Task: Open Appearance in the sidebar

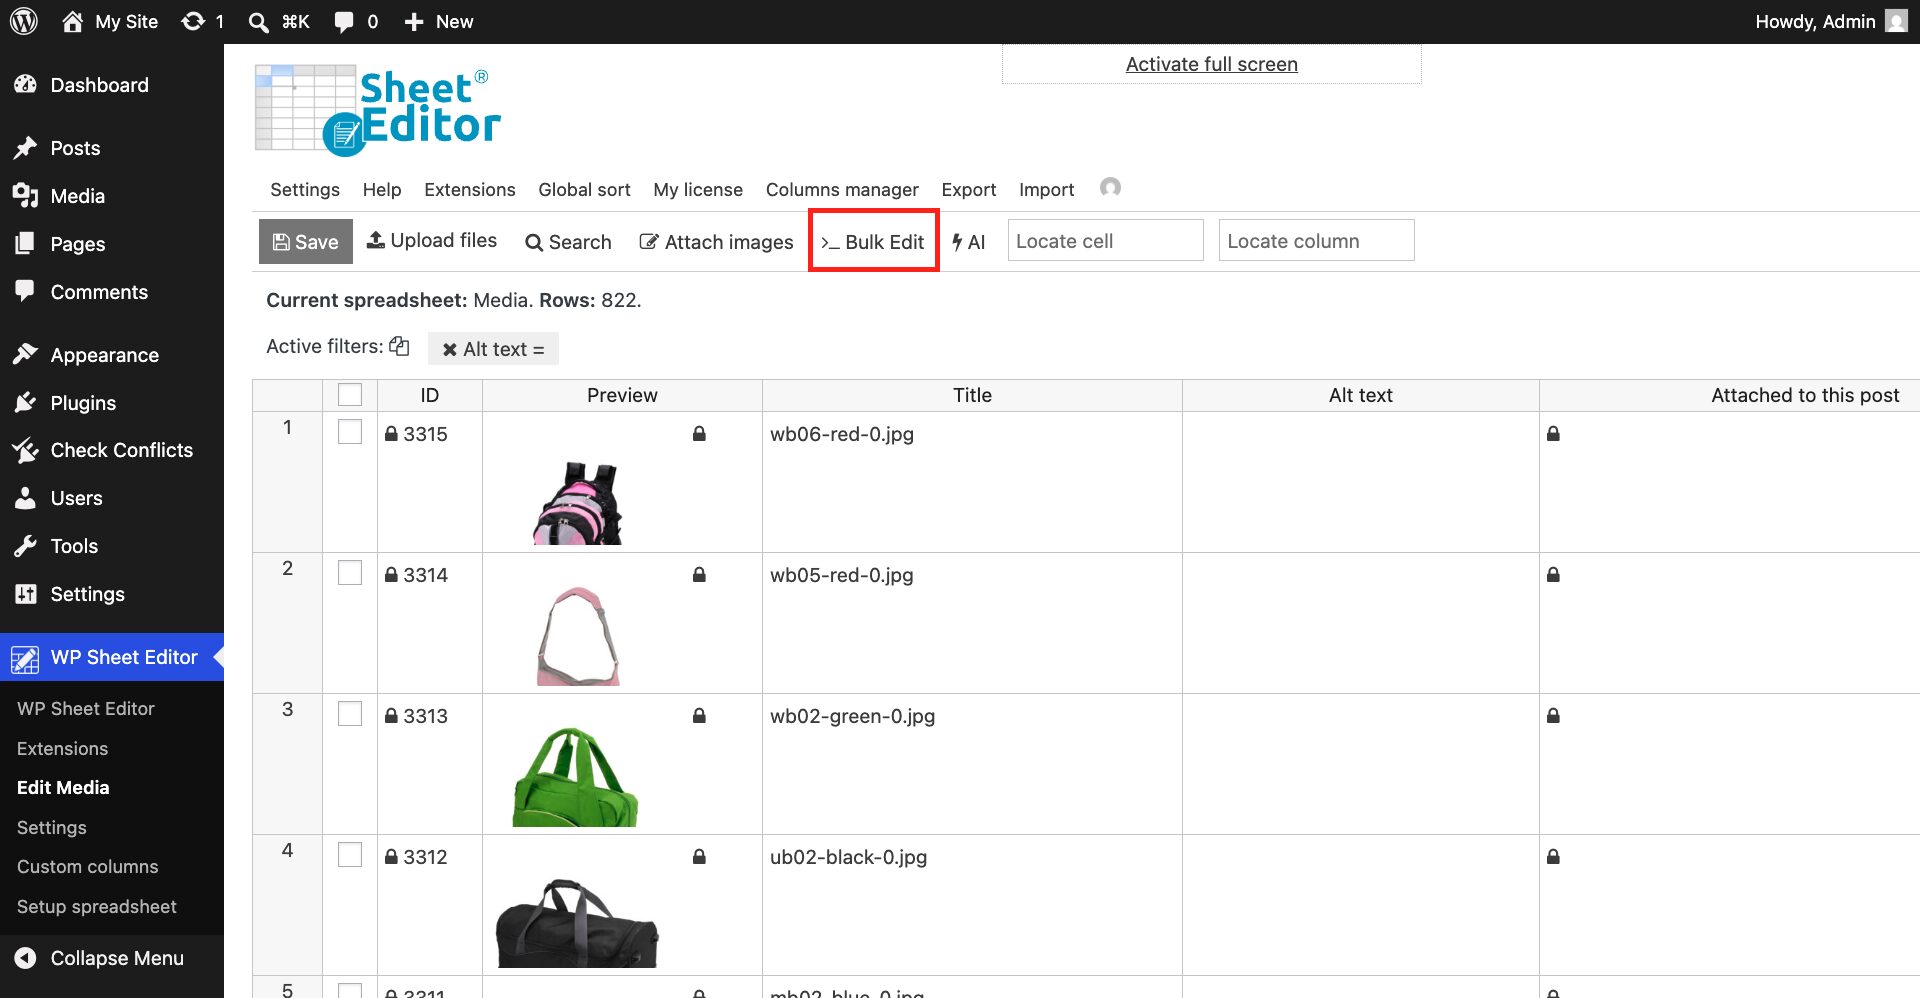Action: click(104, 355)
